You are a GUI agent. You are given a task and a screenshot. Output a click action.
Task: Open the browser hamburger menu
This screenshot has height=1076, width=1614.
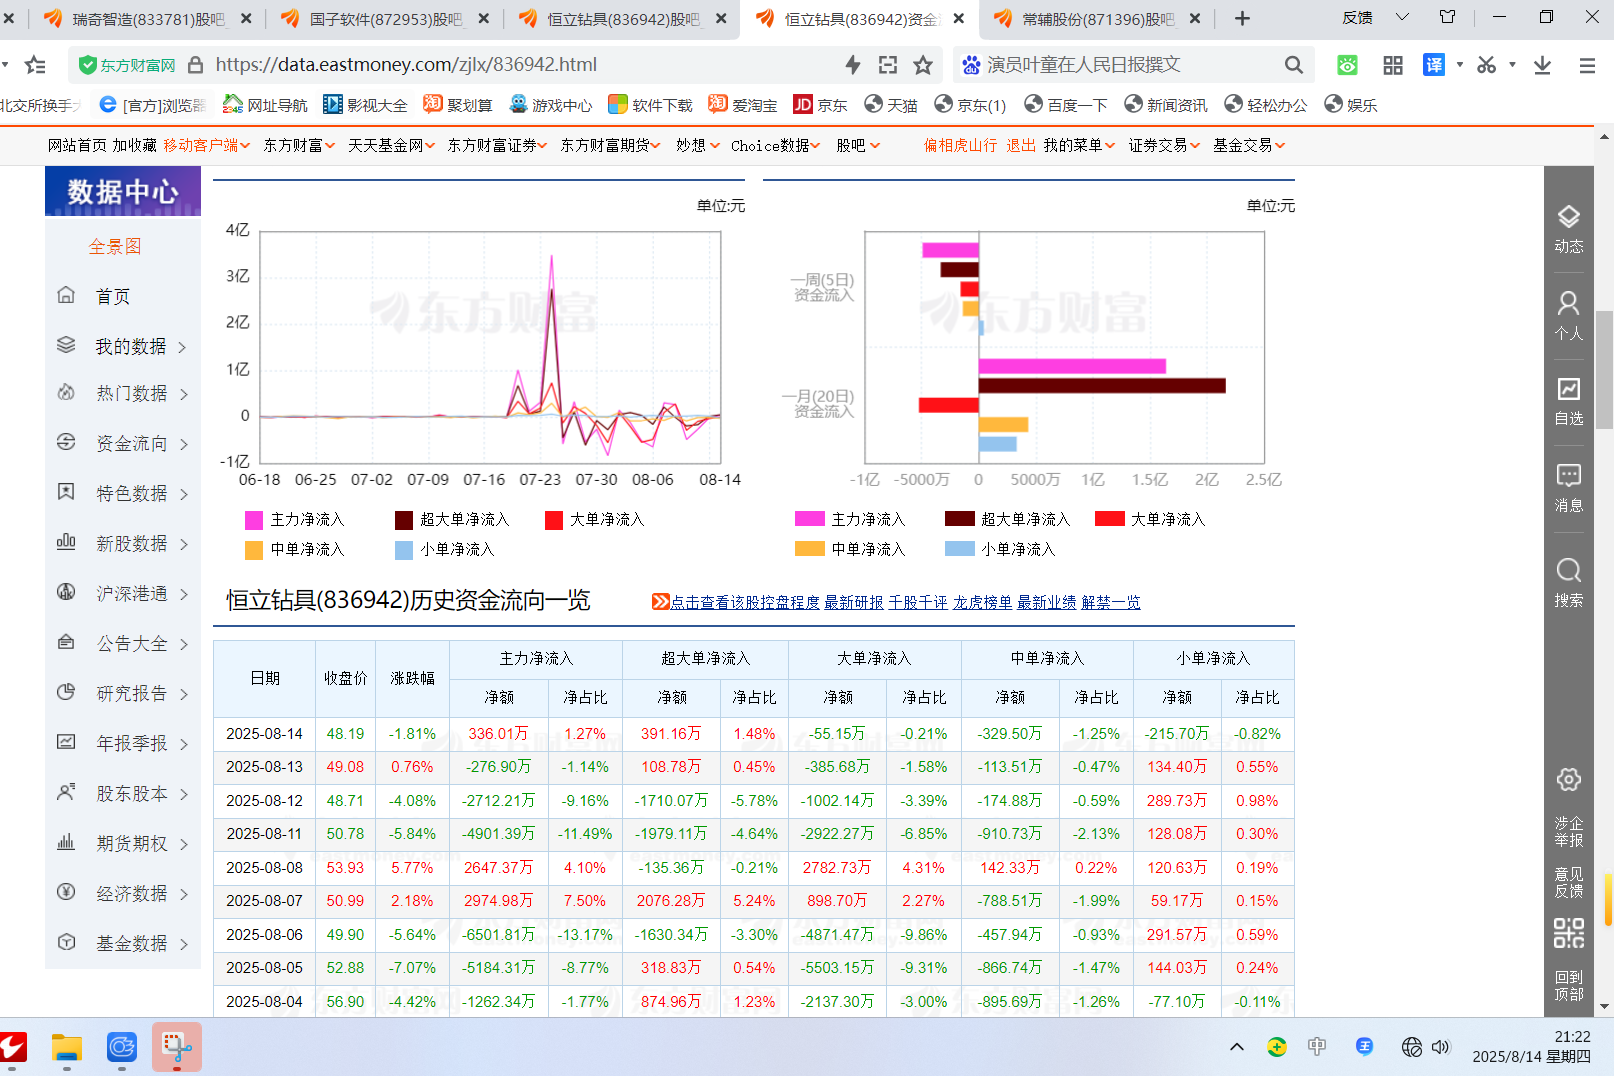coord(1587,65)
